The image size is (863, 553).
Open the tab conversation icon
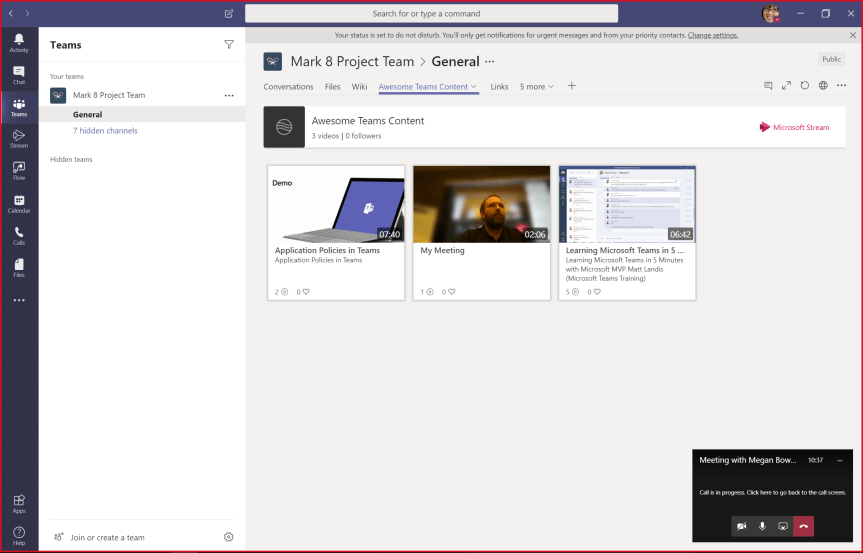(768, 86)
